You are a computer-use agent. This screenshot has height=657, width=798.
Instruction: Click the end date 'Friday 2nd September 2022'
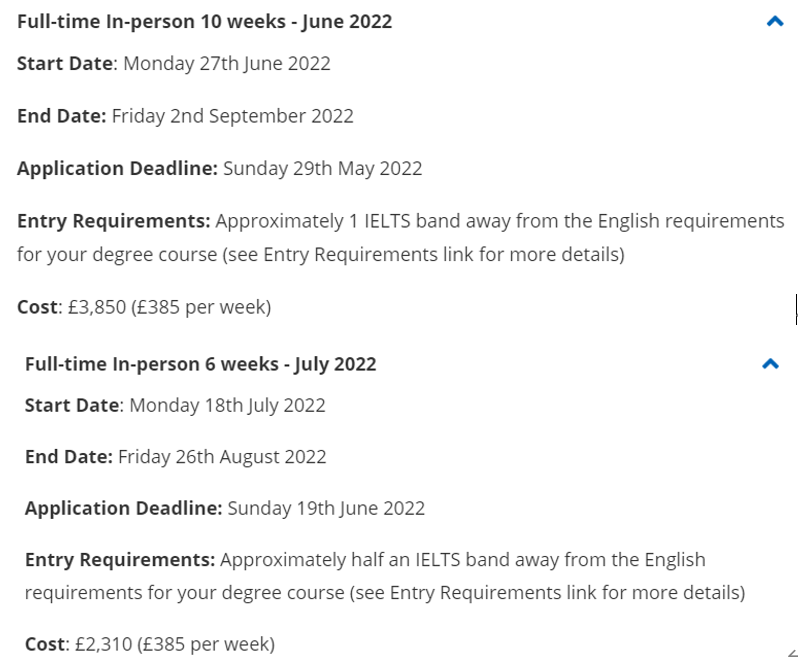[233, 116]
